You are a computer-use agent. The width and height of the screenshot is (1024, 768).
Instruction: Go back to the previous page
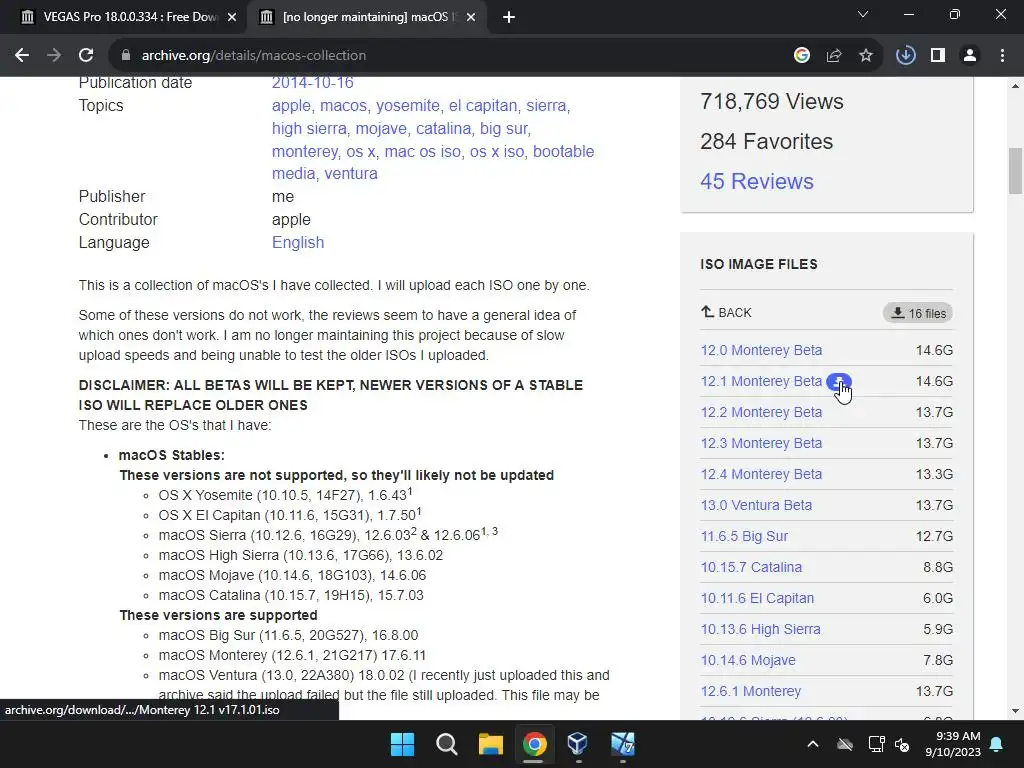click(x=22, y=56)
